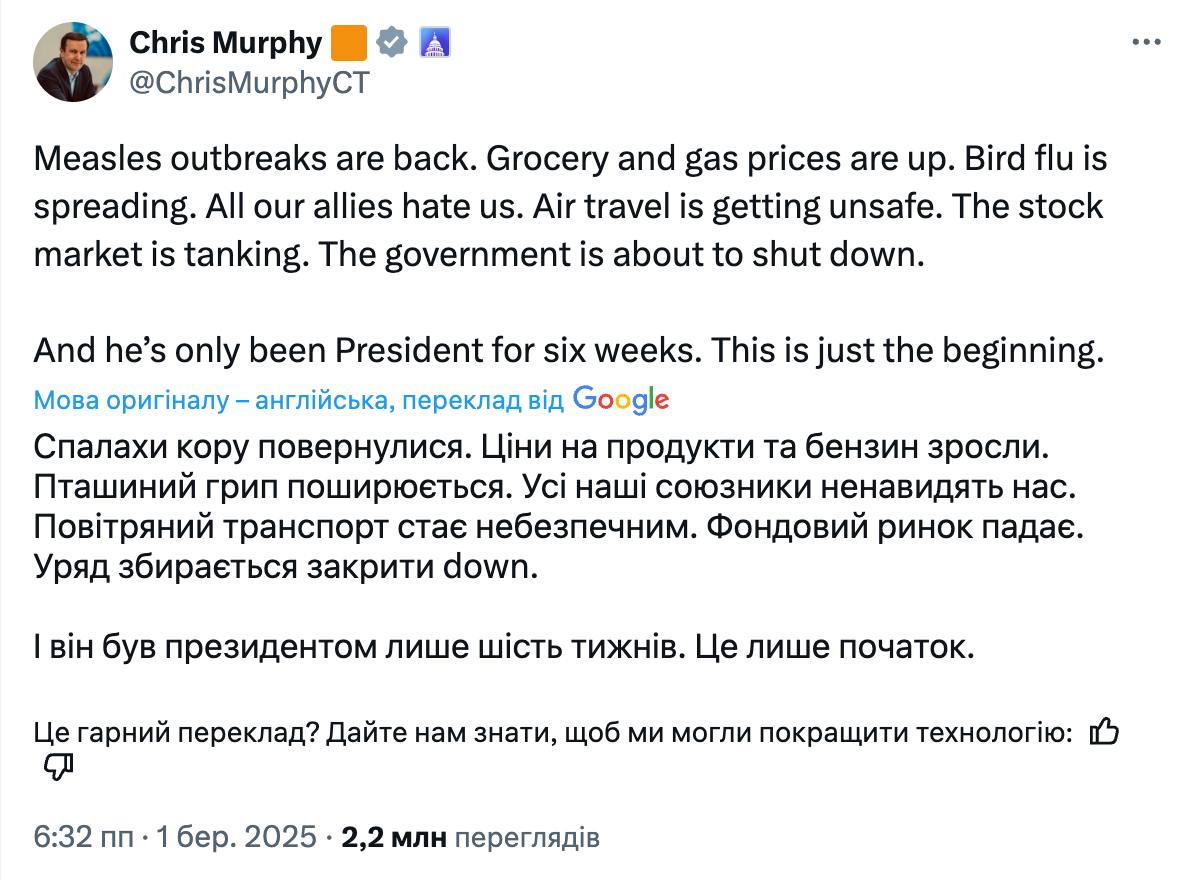Rate translation with thumbs down icon

[x=59, y=767]
